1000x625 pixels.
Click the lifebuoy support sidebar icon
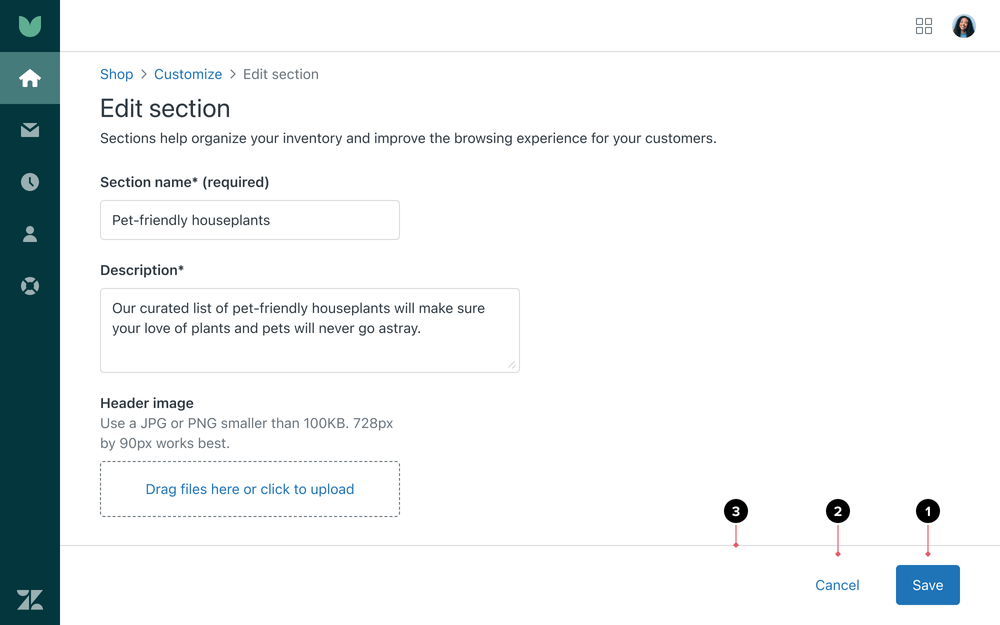(30, 286)
